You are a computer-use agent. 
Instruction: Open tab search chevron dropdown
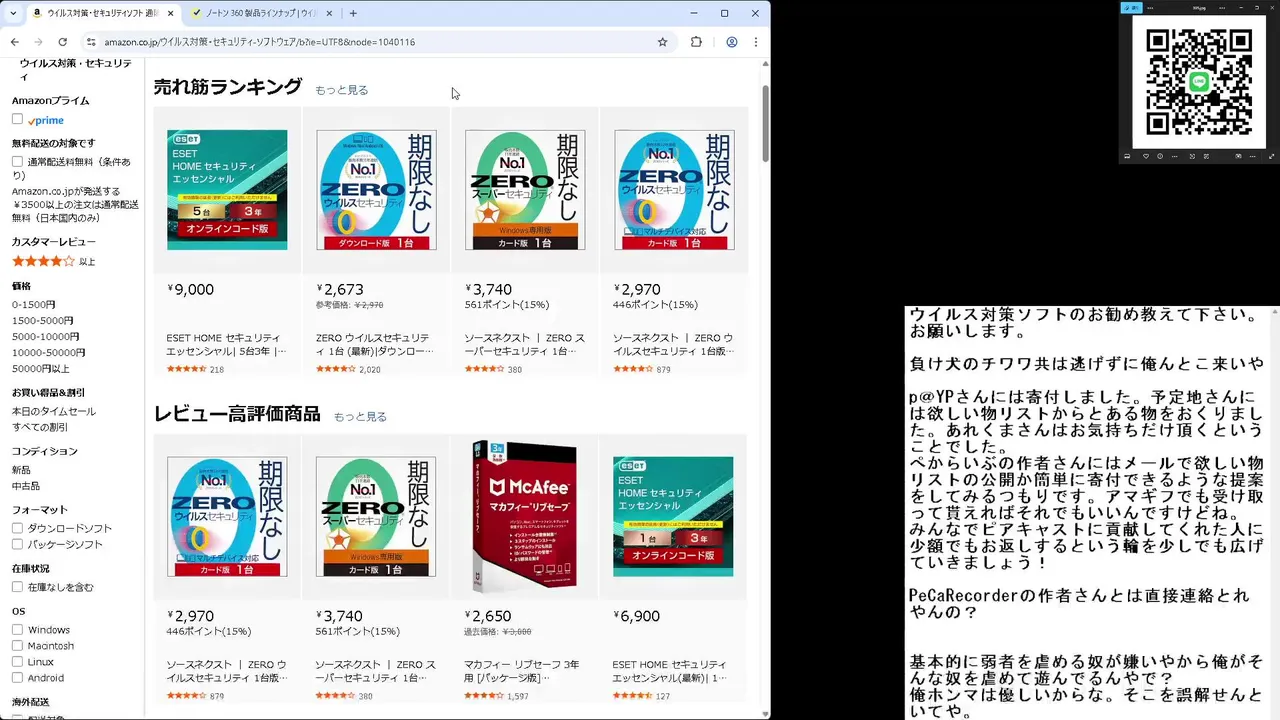coord(13,13)
